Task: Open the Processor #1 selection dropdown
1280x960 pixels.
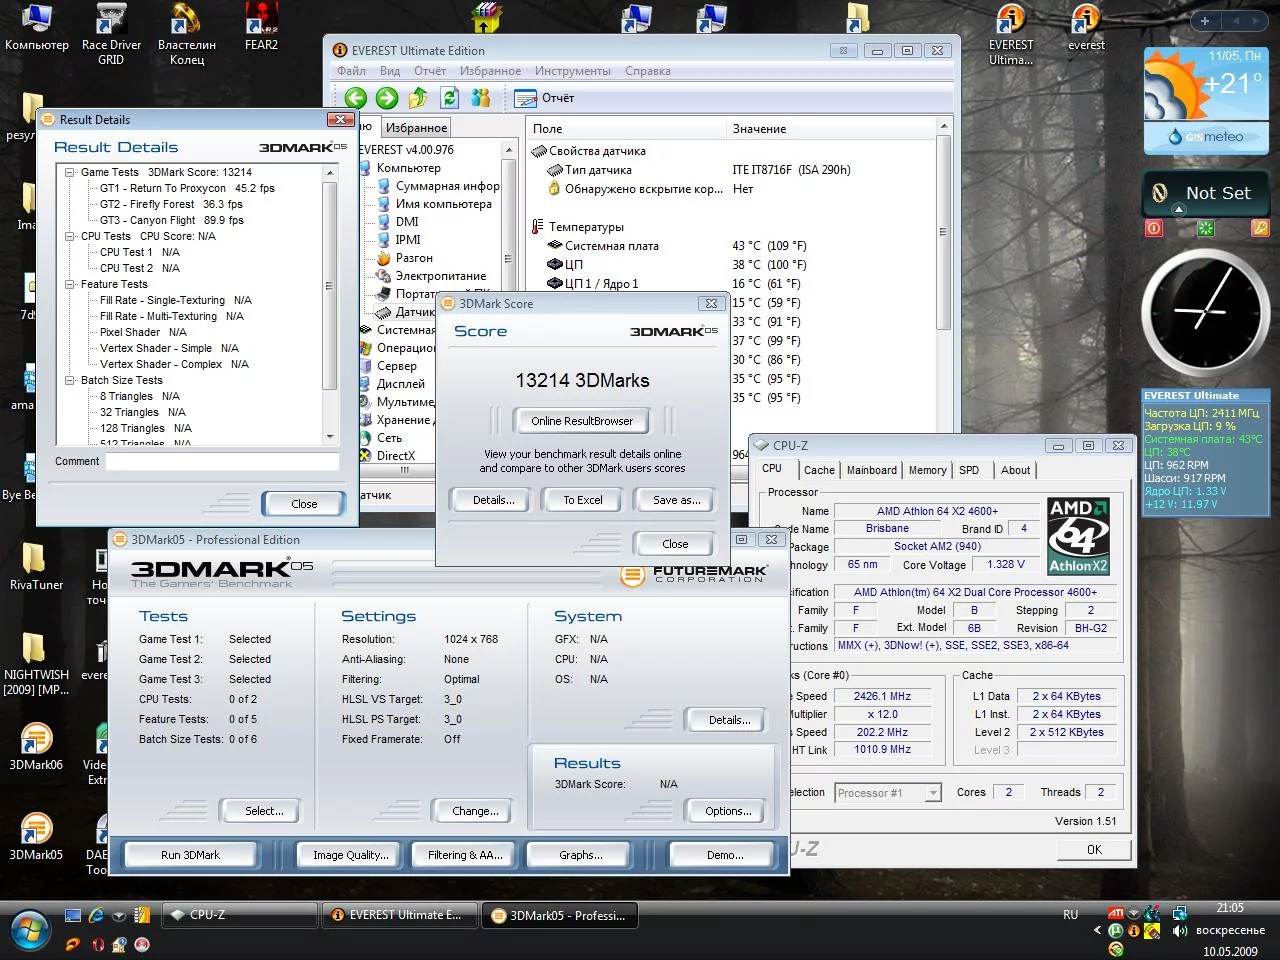Action: click(x=888, y=793)
